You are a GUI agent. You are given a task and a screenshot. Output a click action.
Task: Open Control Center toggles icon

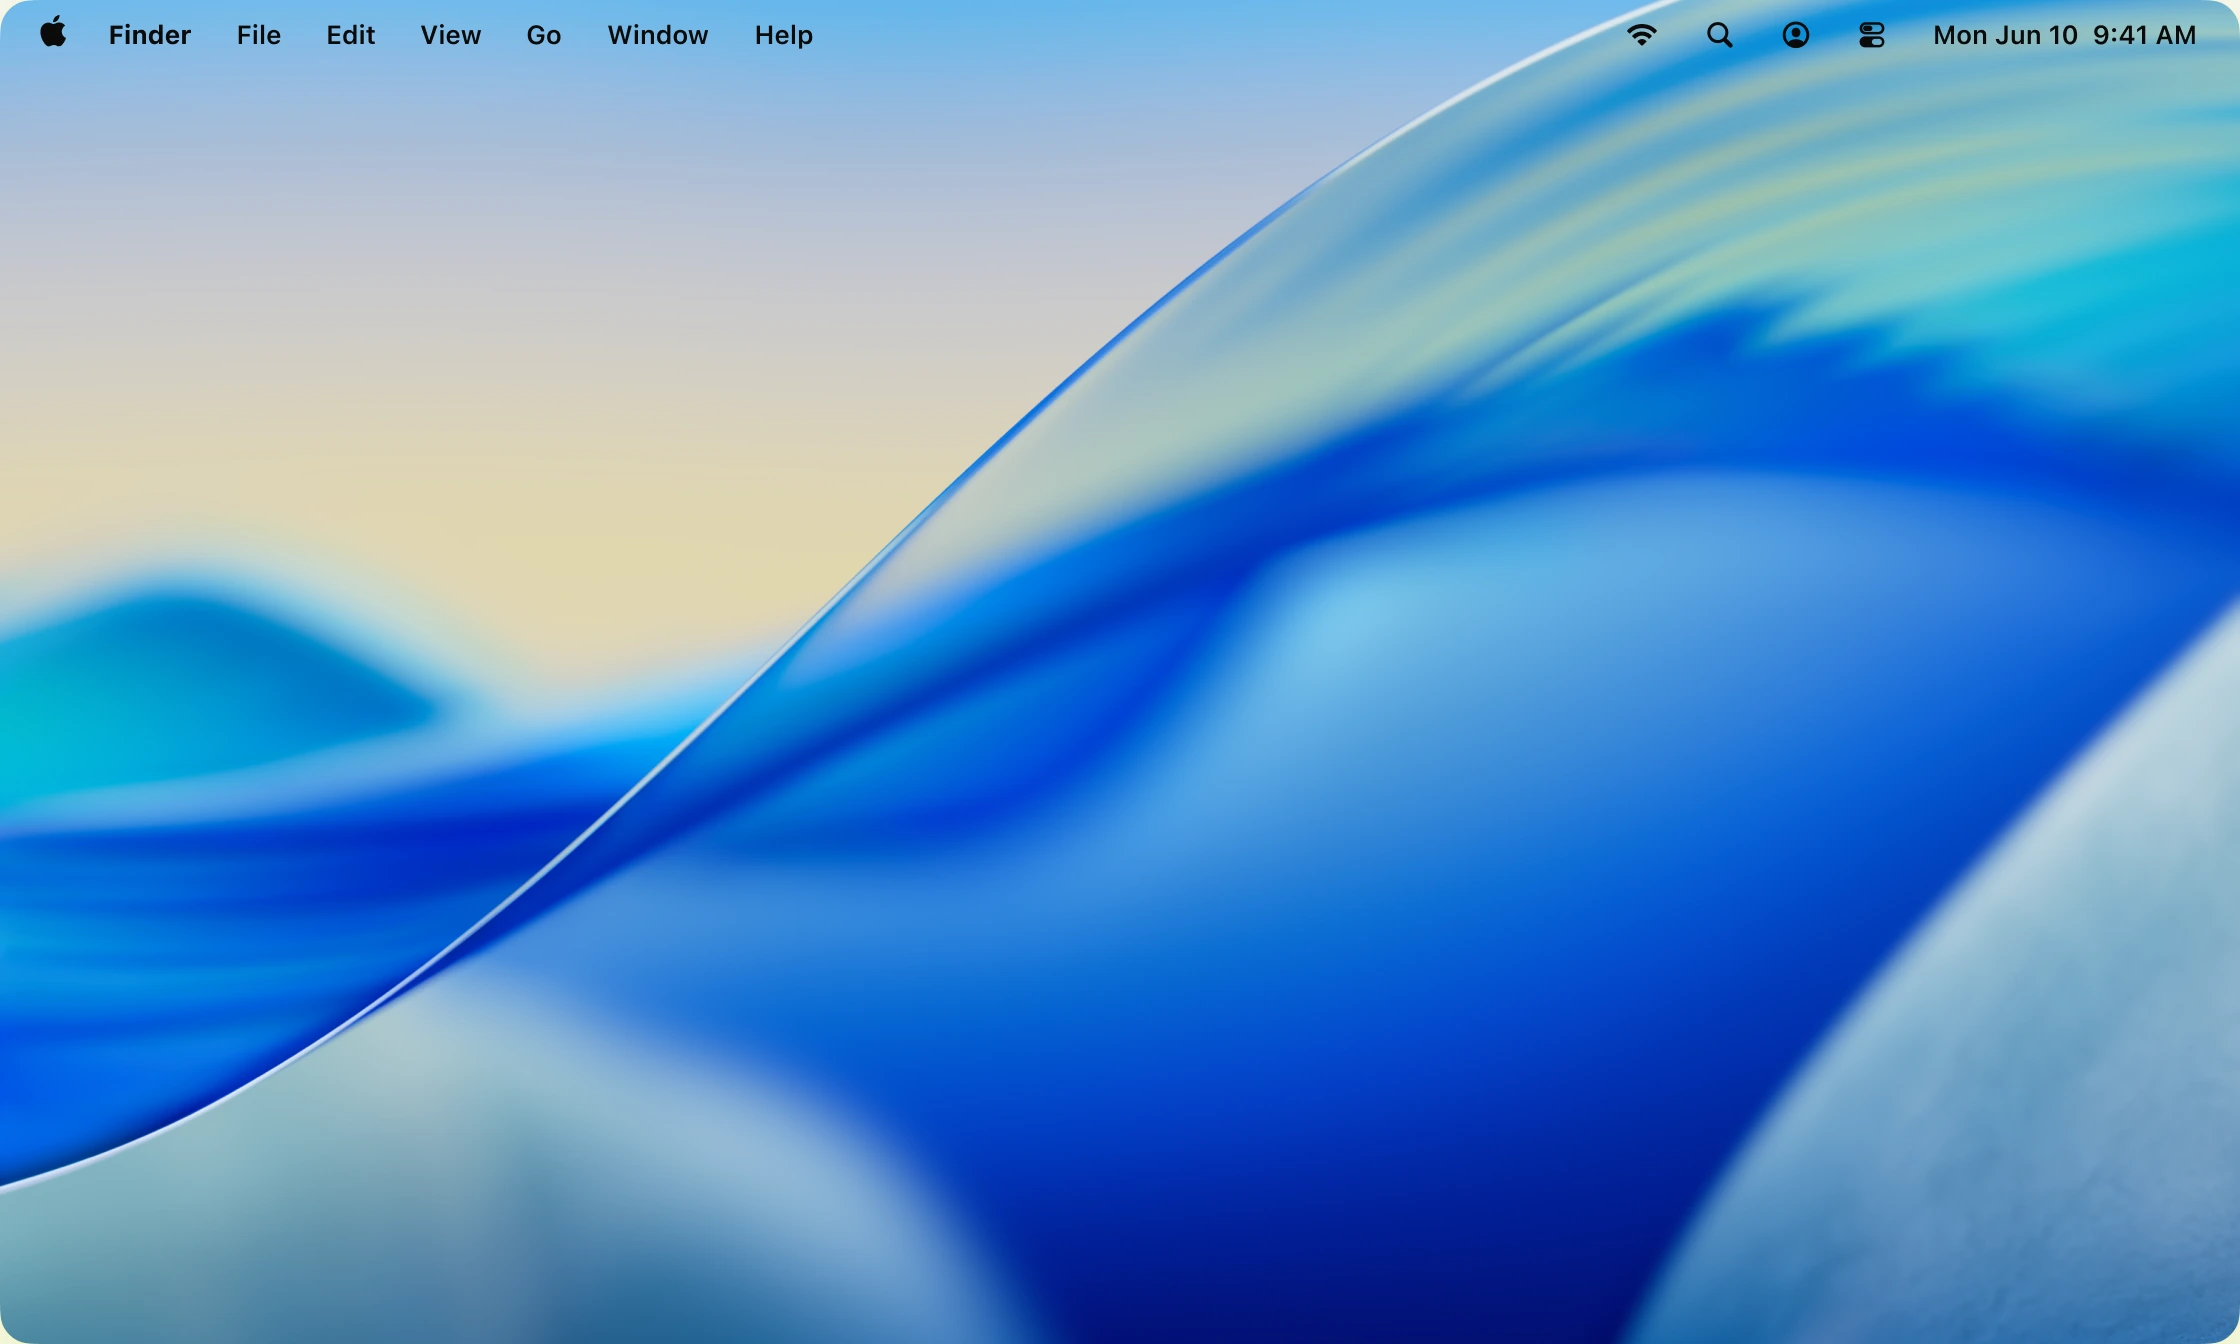1871,35
